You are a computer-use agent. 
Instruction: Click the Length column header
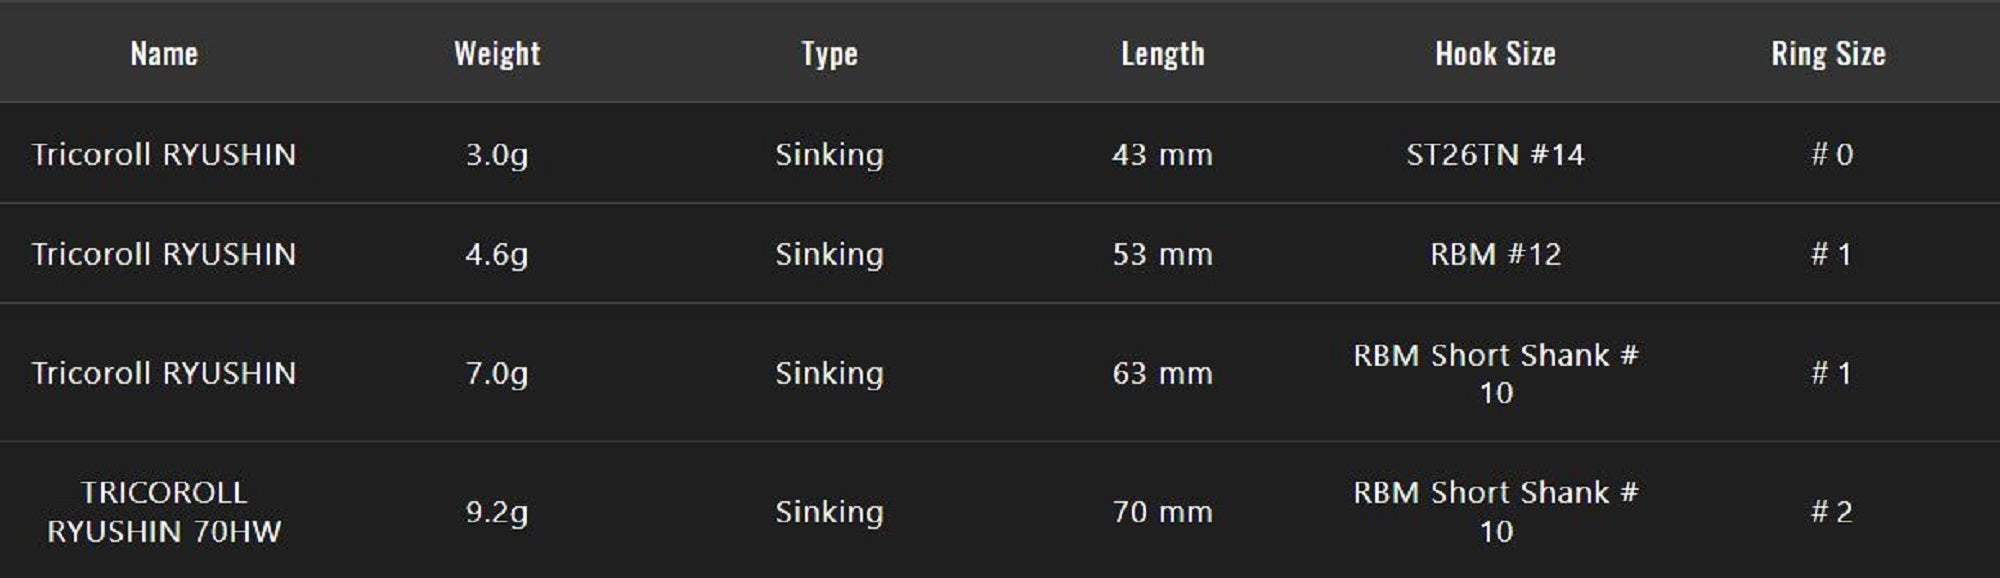point(1162,54)
